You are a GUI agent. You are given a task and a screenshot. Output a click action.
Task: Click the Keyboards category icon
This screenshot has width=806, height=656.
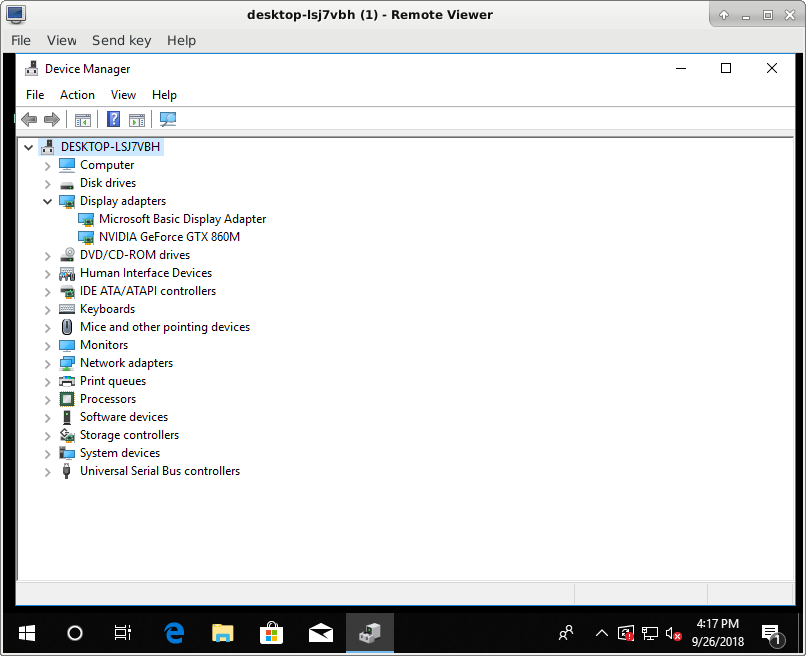click(x=67, y=309)
